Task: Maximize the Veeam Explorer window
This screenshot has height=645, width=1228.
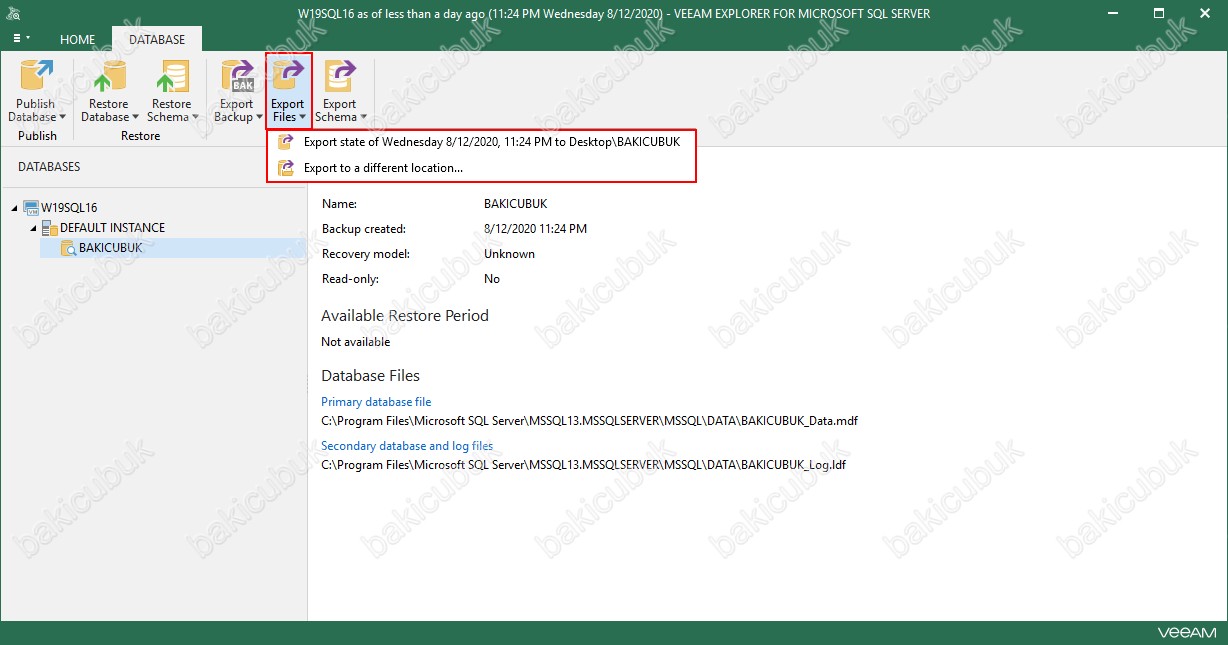Action: pyautogui.click(x=1158, y=14)
